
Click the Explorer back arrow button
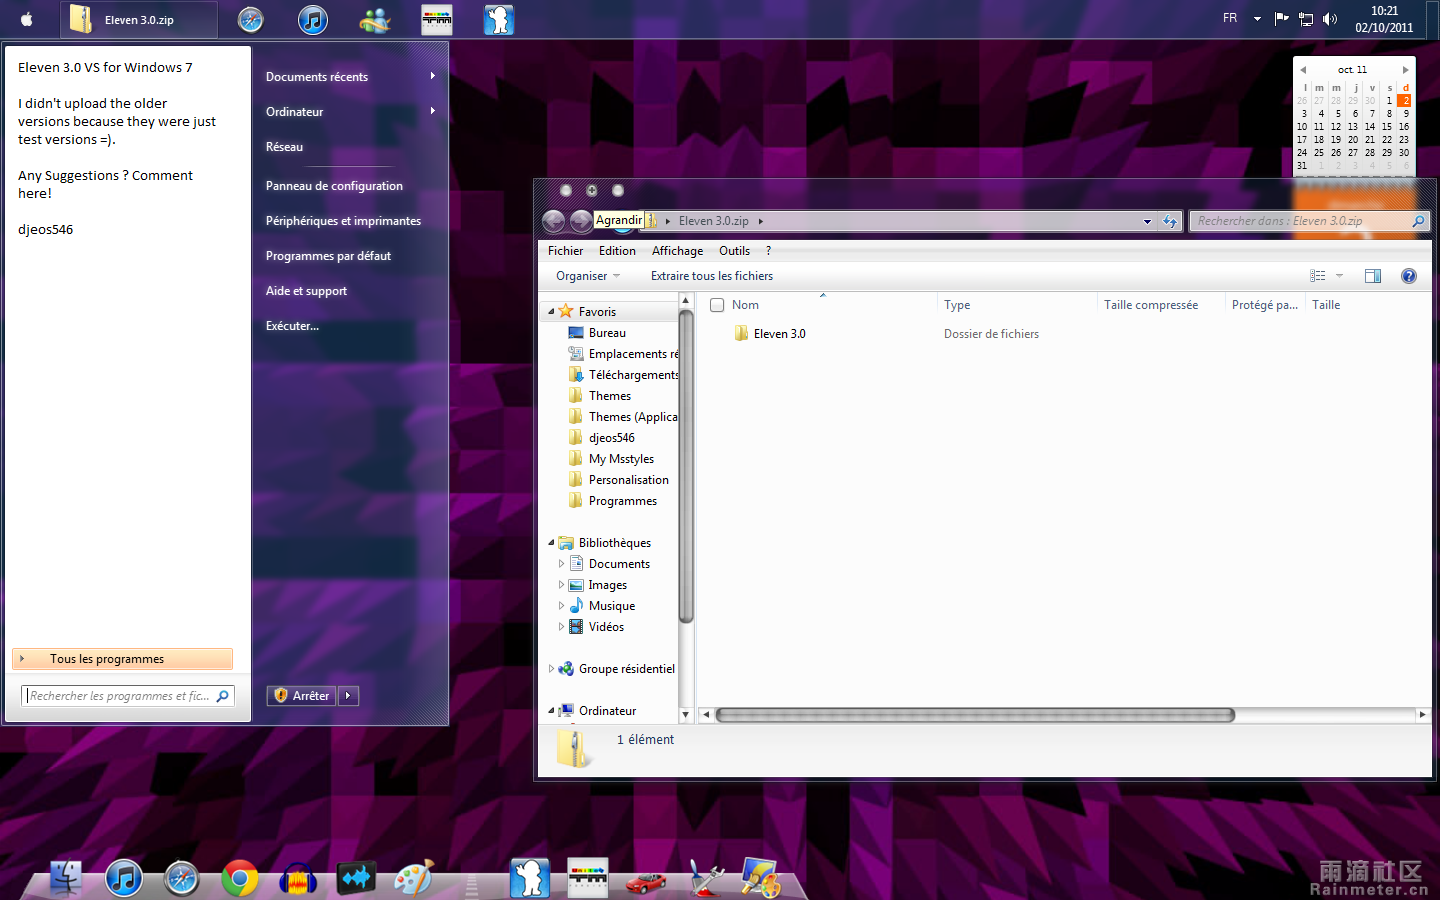553,221
